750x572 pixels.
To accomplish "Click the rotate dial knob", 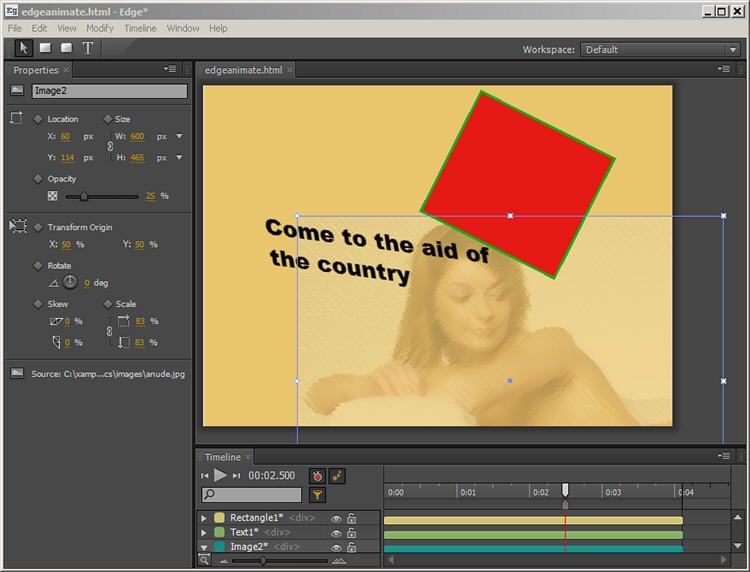I will coord(70,282).
